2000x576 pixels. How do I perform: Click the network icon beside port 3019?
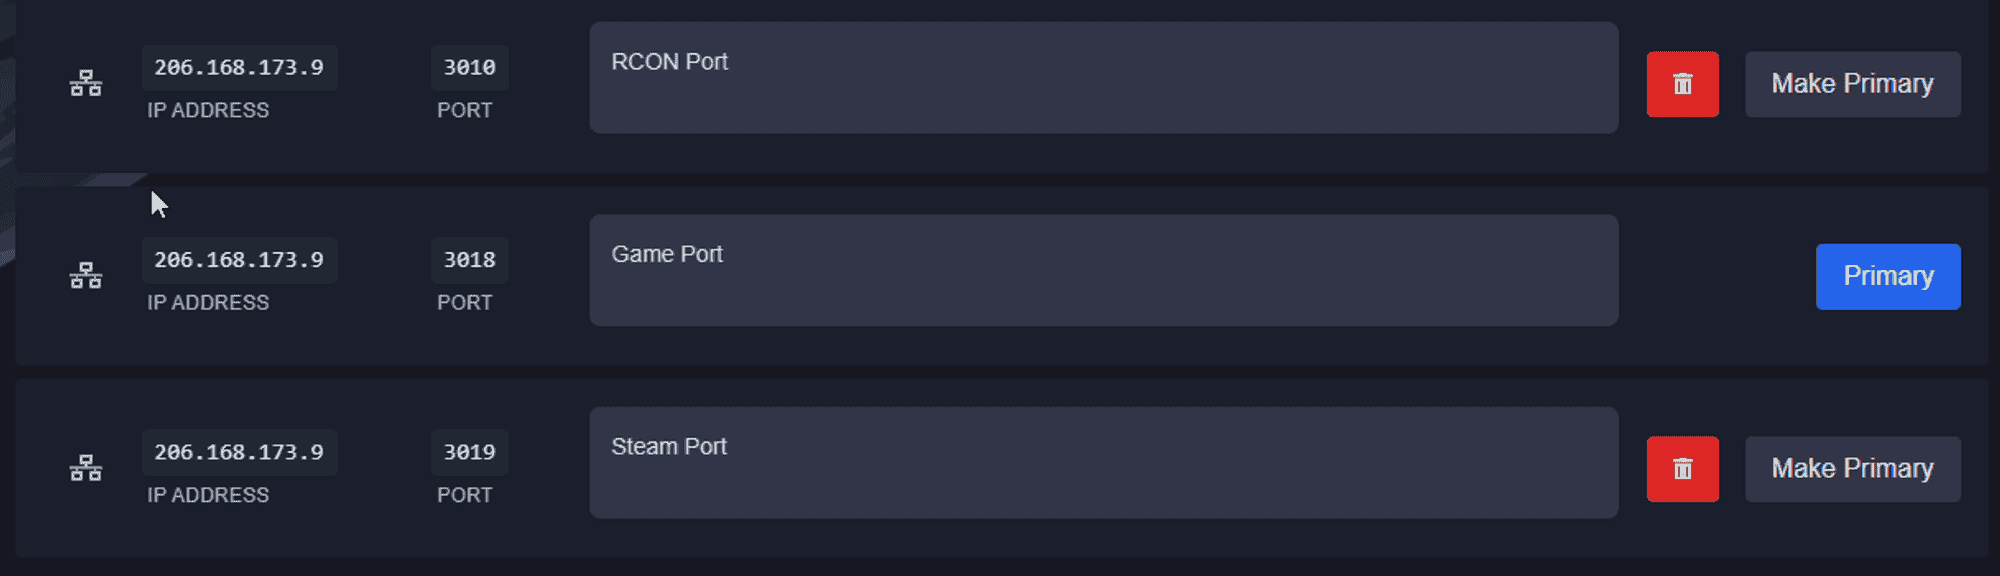coord(86,468)
